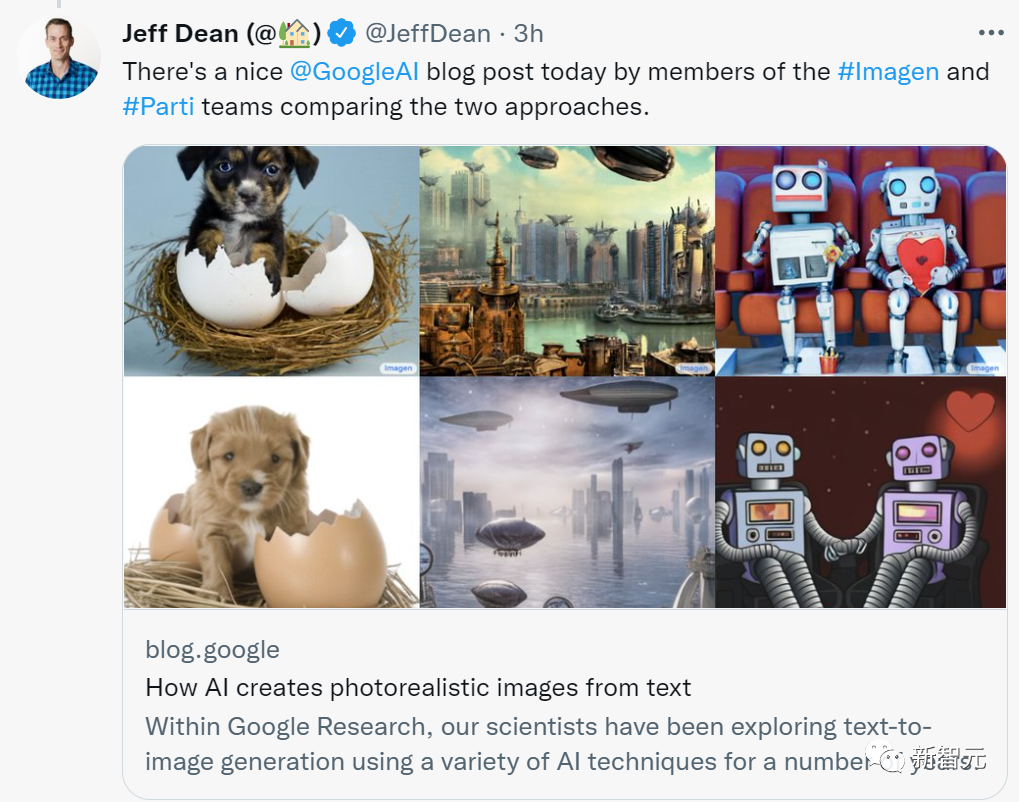View the brown puppy in brown eggshells image
The image size is (1019, 802).
point(271,492)
